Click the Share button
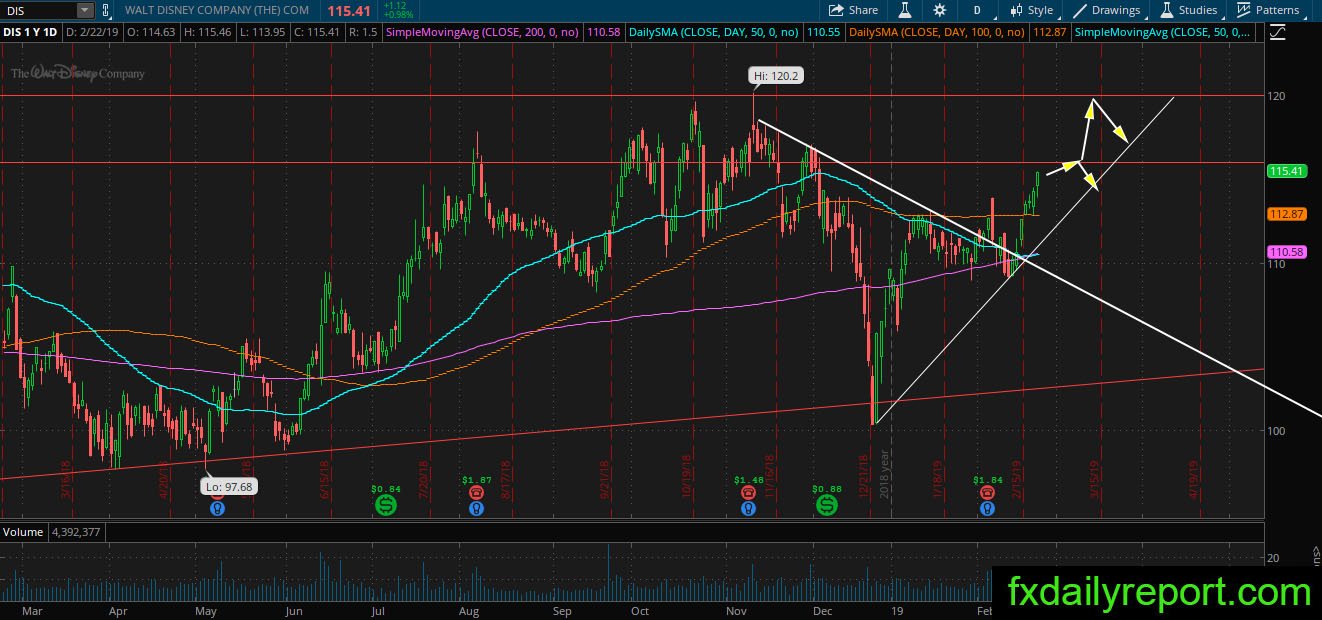The width and height of the screenshot is (1322, 620). coord(853,10)
